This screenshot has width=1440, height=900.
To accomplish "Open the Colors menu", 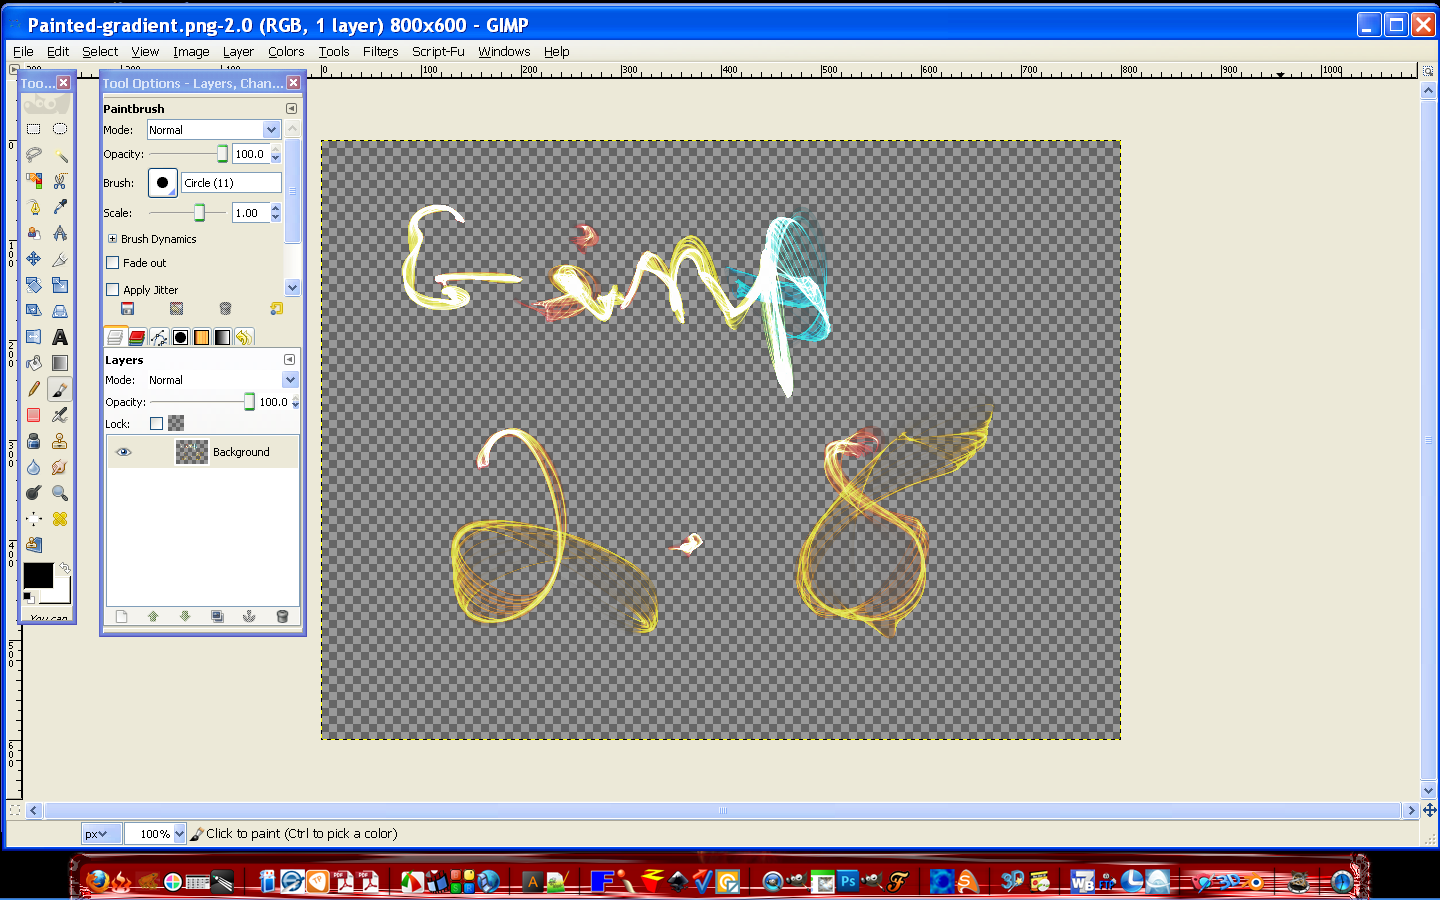I will (x=286, y=52).
